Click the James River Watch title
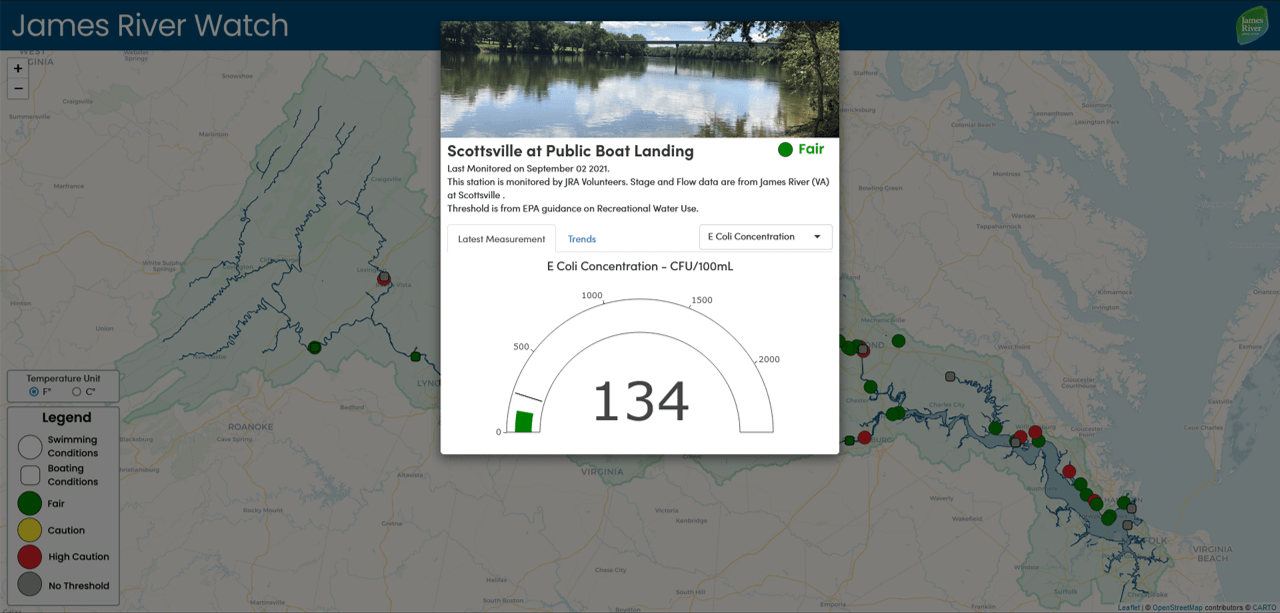This screenshot has width=1280, height=613. [x=150, y=25]
